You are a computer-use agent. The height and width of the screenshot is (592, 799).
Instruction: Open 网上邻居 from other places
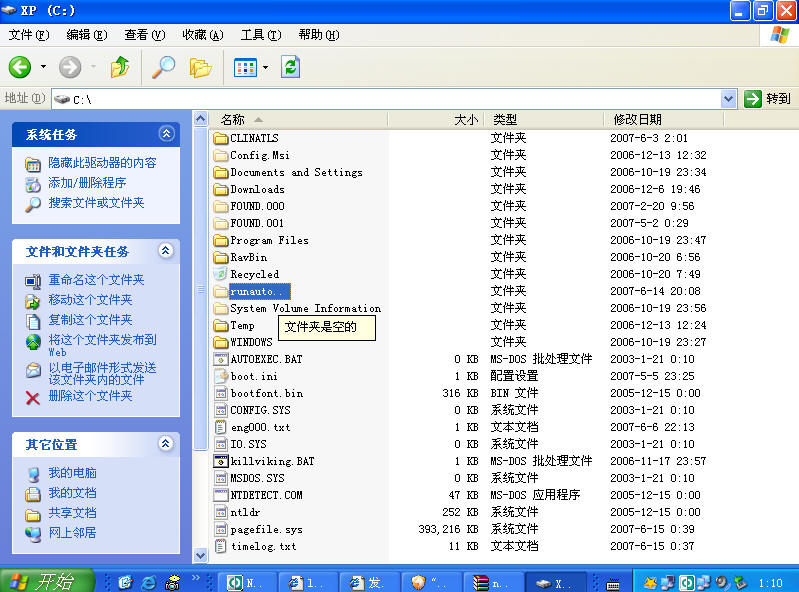[x=72, y=532]
